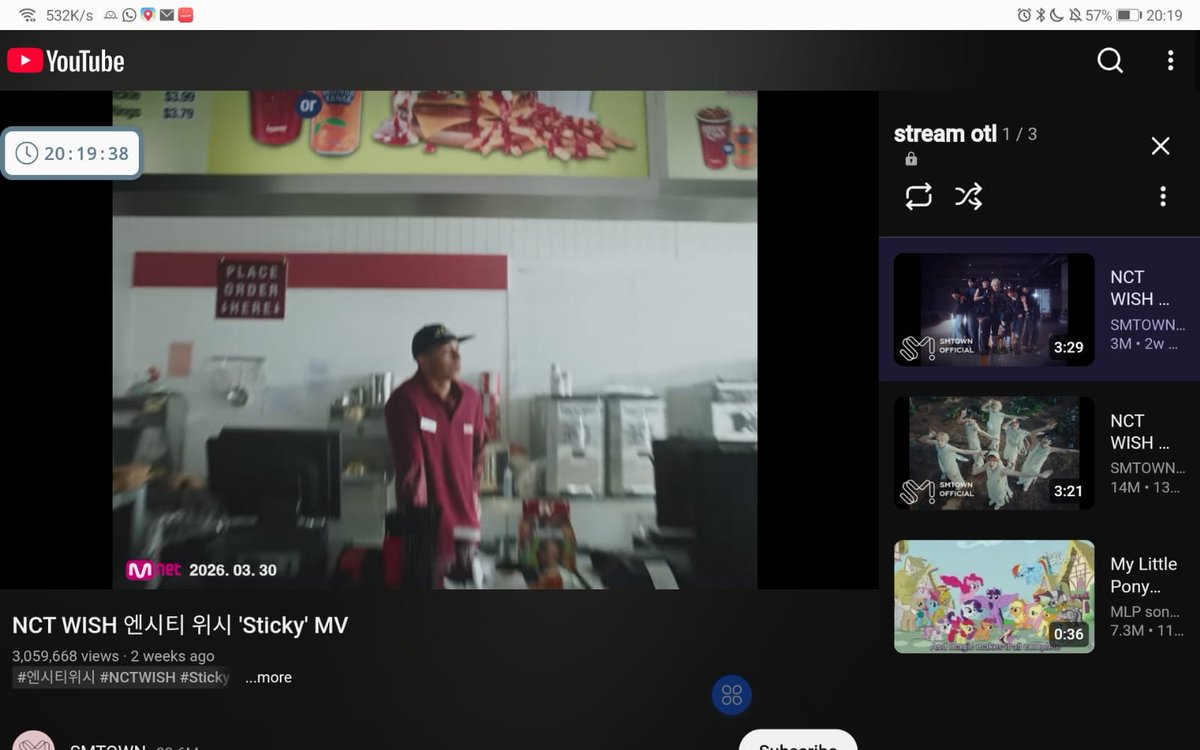Image resolution: width=1200 pixels, height=750 pixels.
Task: Toggle playlist loop
Action: click(918, 196)
